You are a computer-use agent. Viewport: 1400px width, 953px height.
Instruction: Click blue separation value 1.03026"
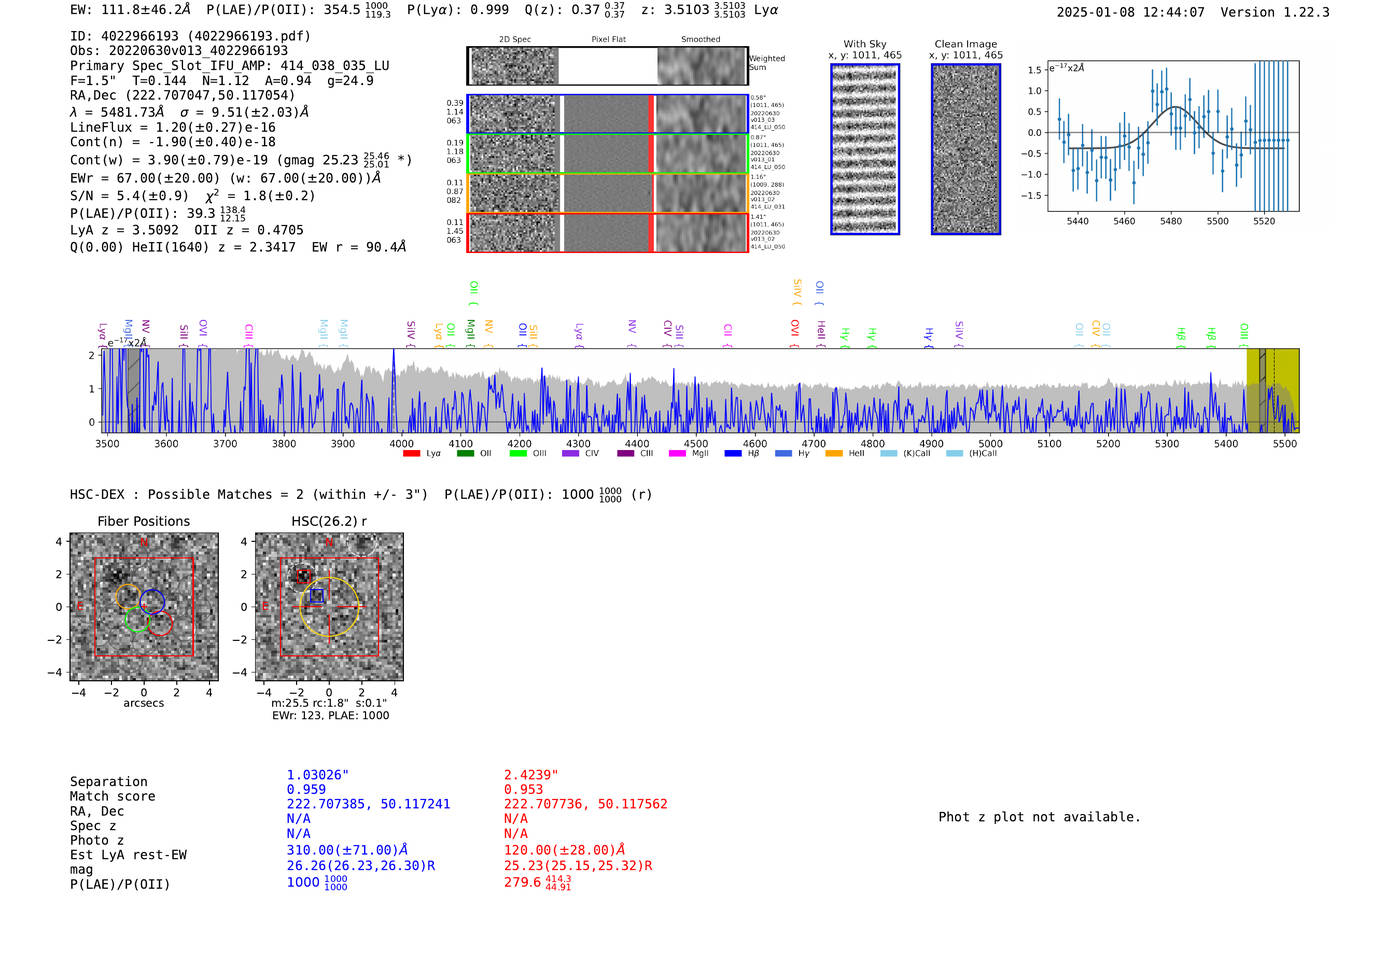click(318, 775)
